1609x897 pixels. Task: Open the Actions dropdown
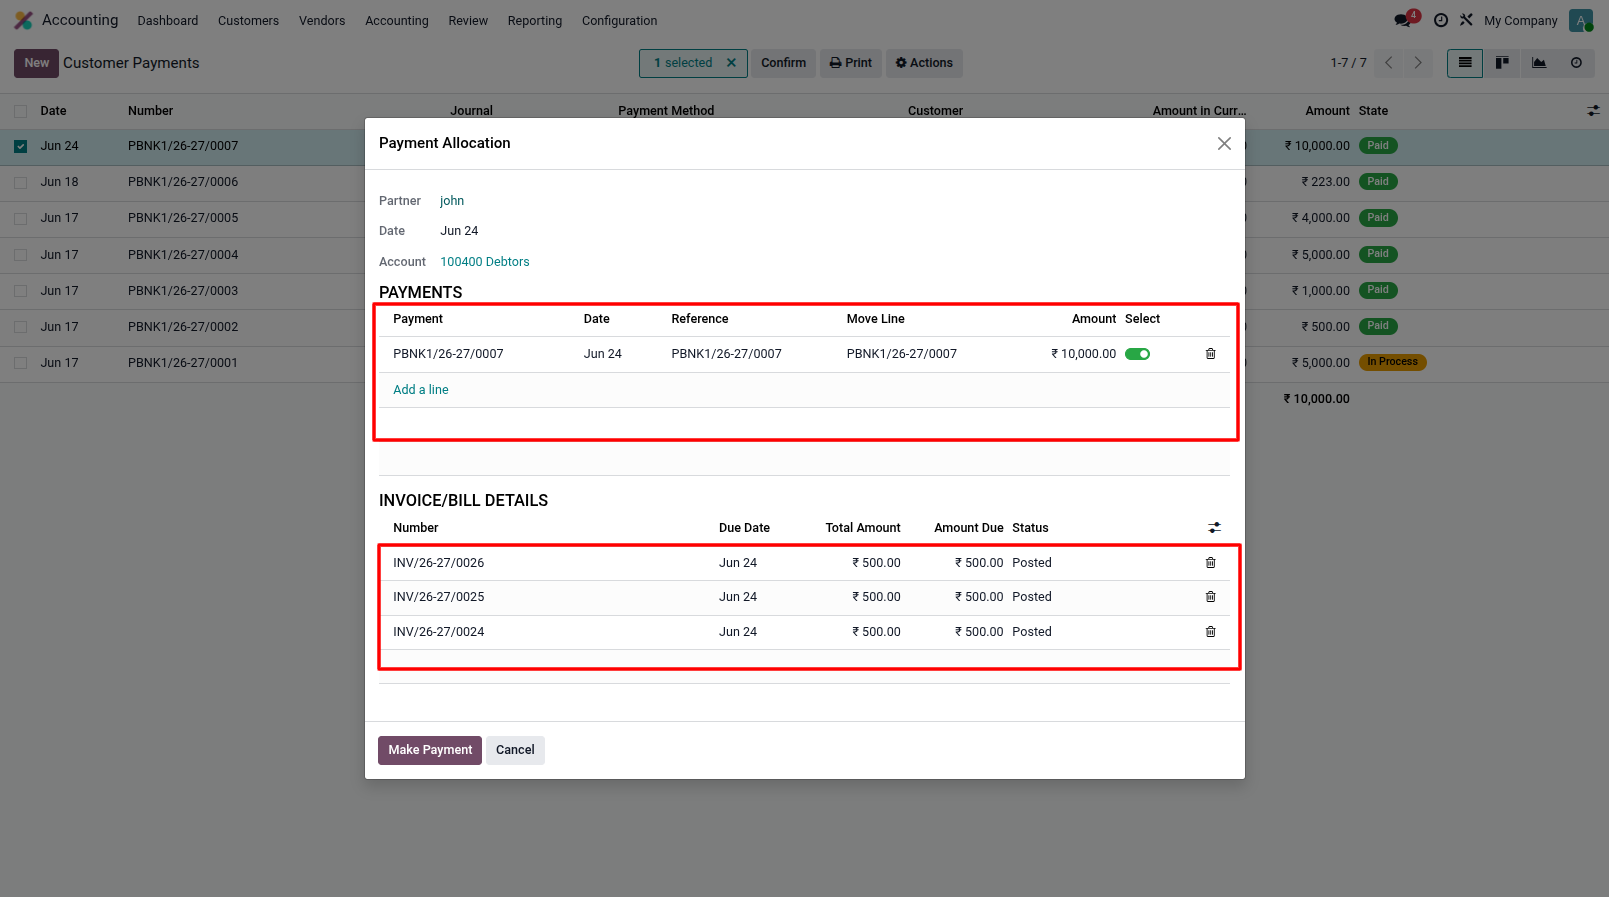click(x=924, y=63)
